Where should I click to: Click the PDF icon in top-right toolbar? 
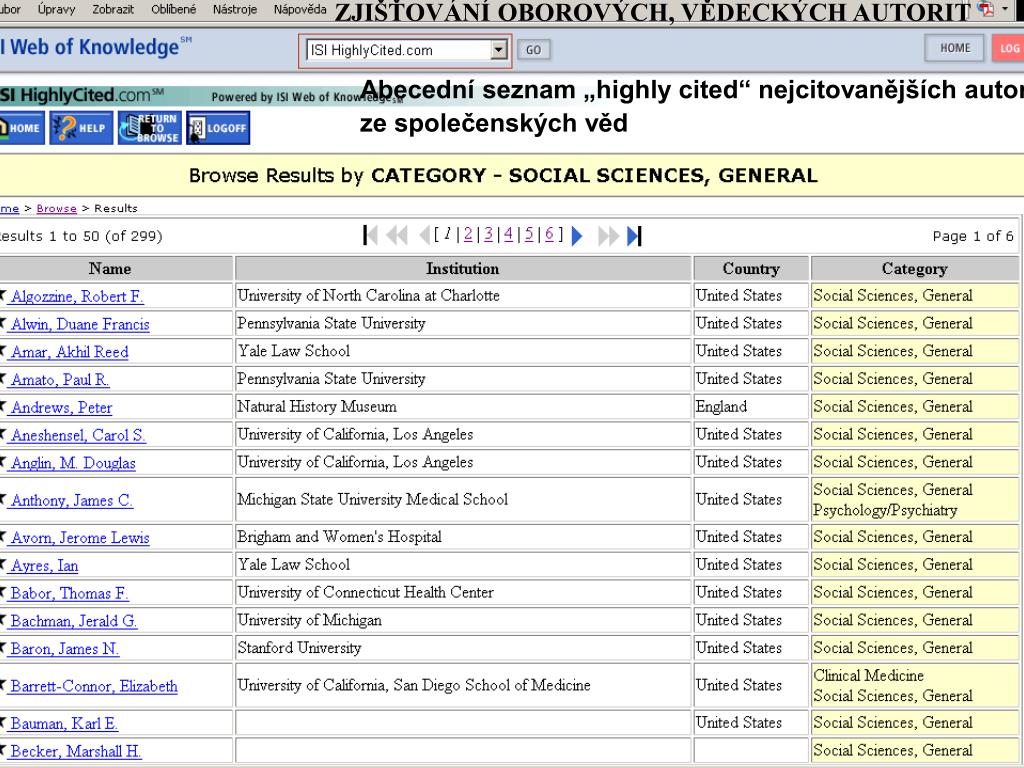tap(985, 8)
